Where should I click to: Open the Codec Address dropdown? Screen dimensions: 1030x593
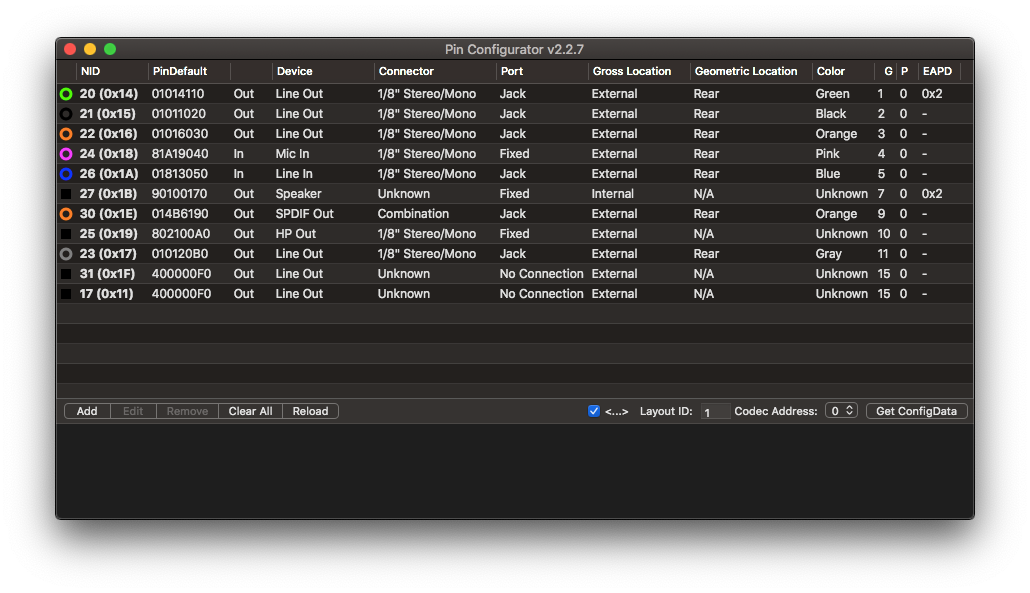pos(841,411)
